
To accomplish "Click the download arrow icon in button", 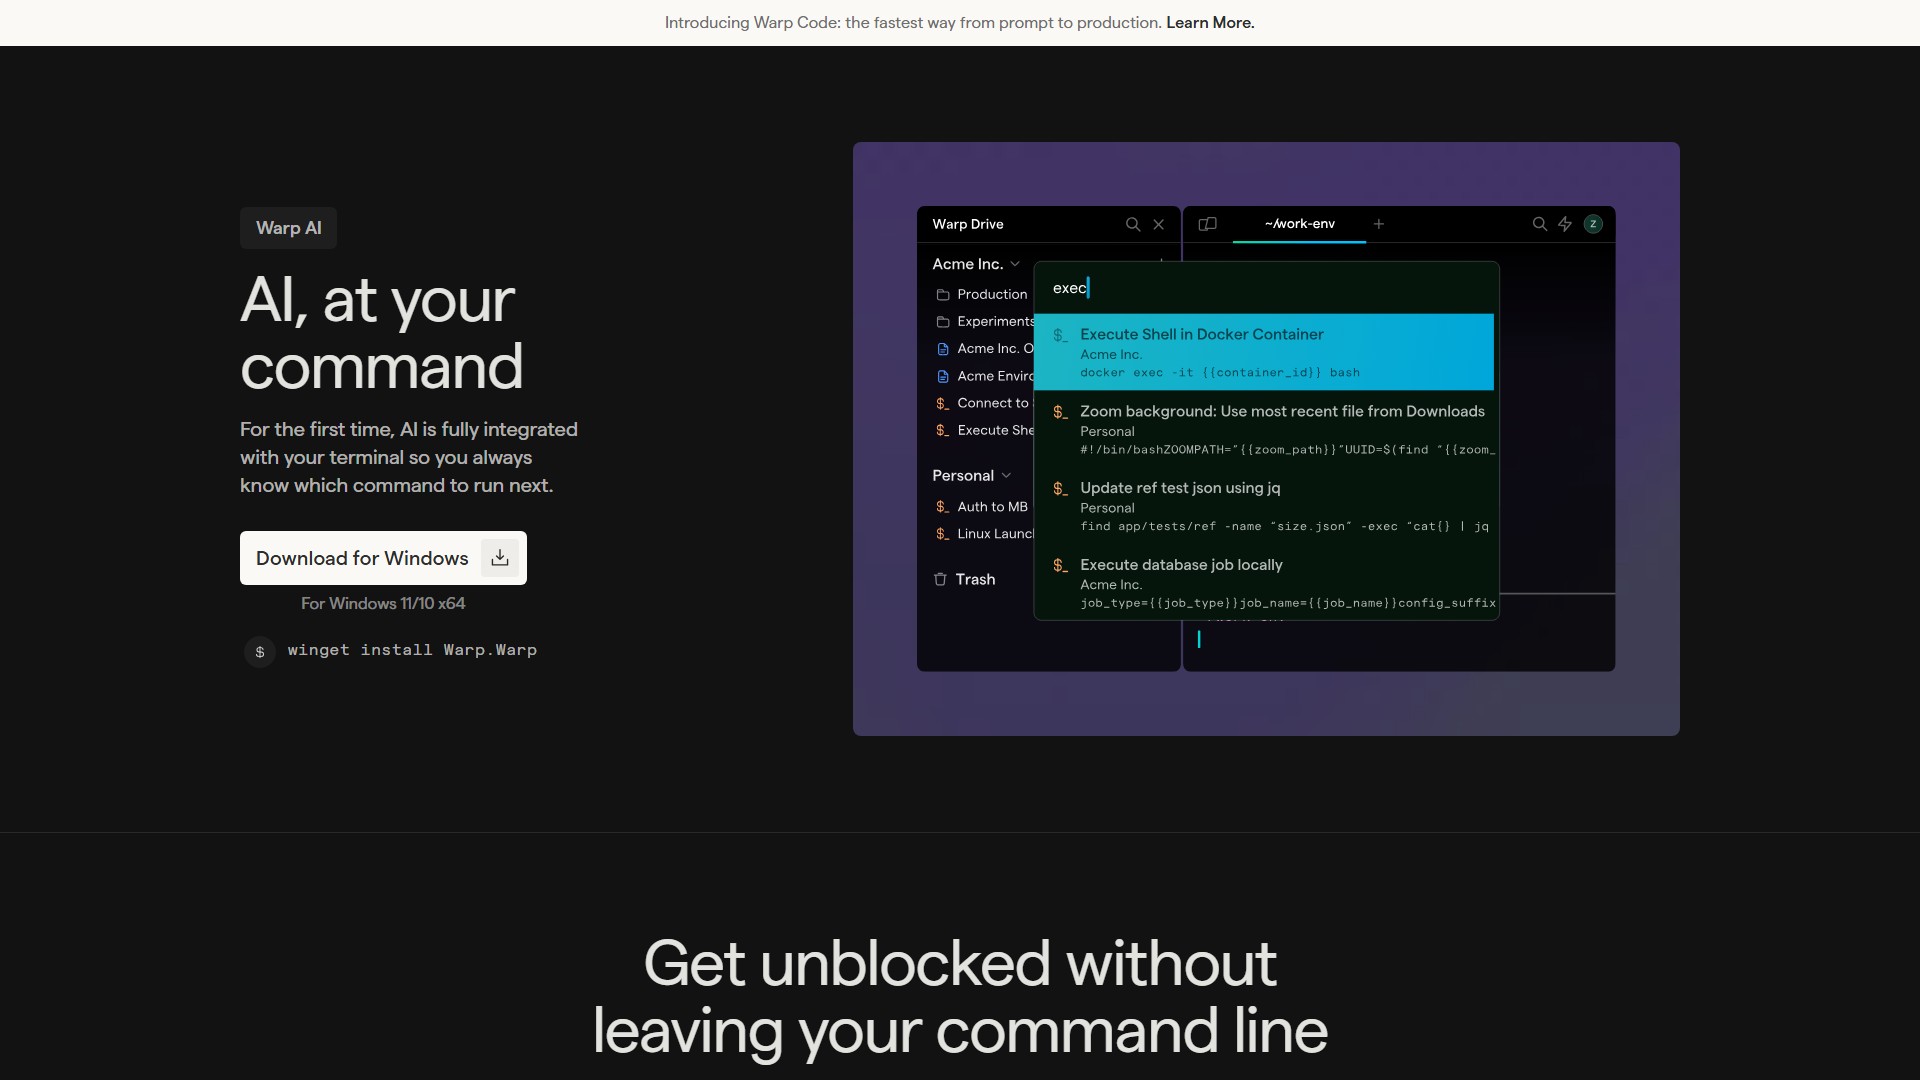I will click(500, 558).
